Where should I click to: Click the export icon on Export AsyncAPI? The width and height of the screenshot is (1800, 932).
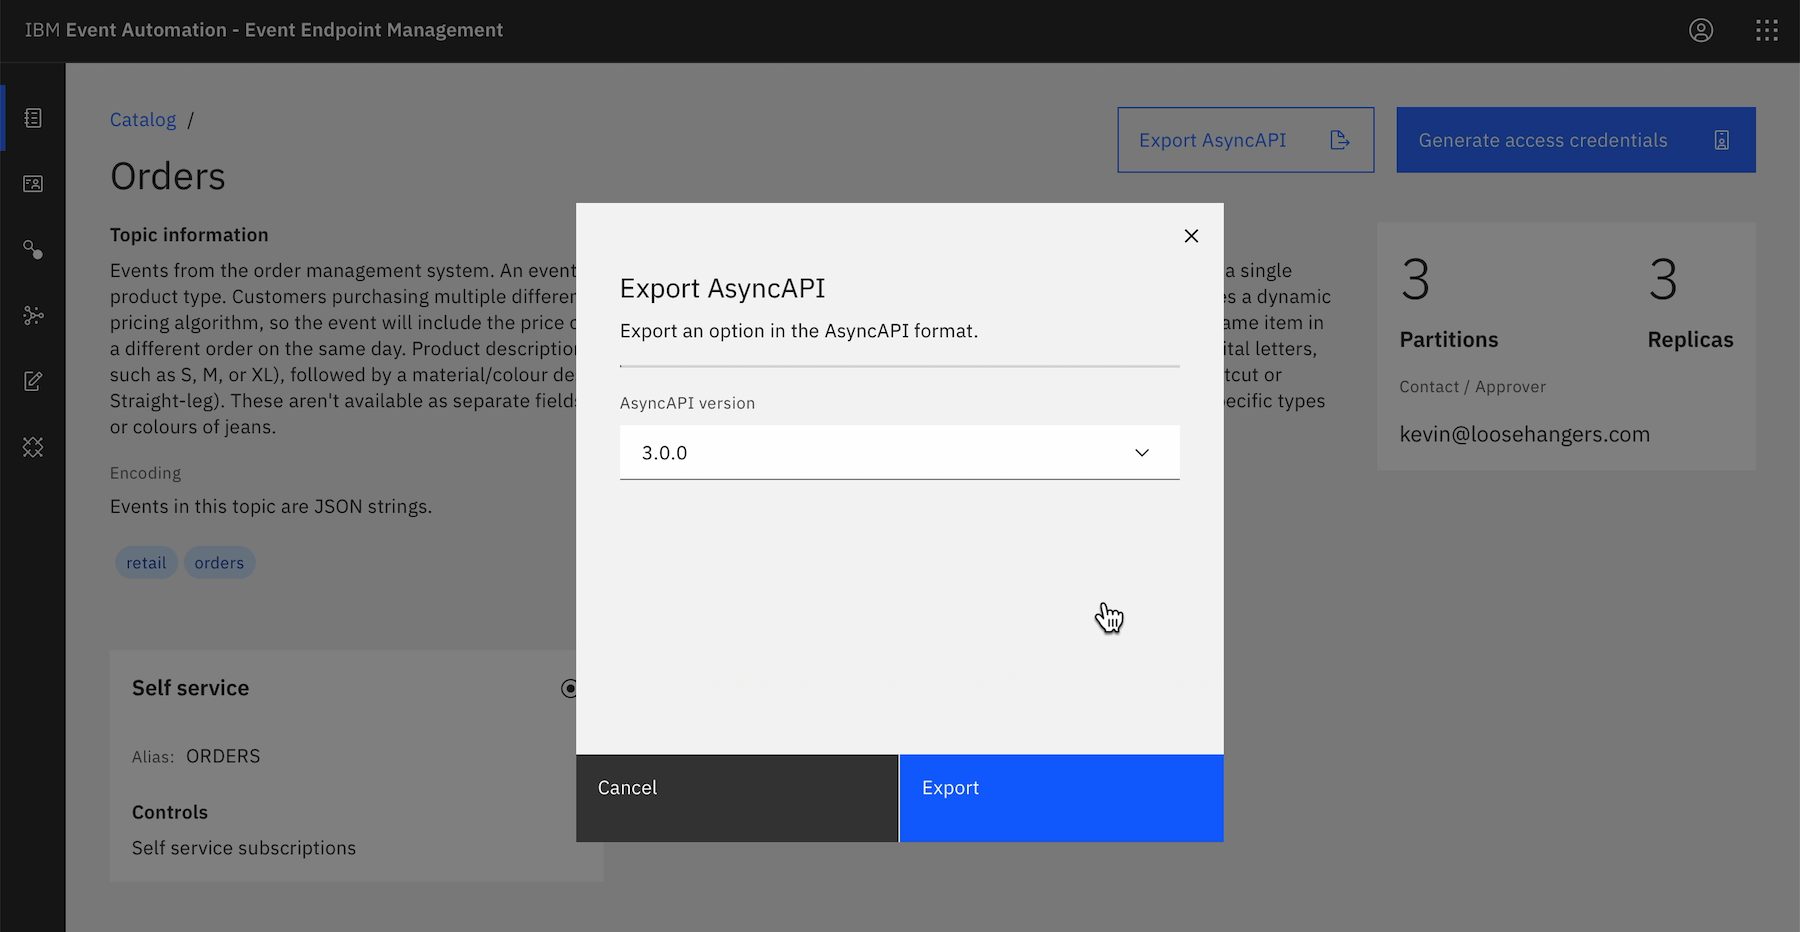(1340, 140)
